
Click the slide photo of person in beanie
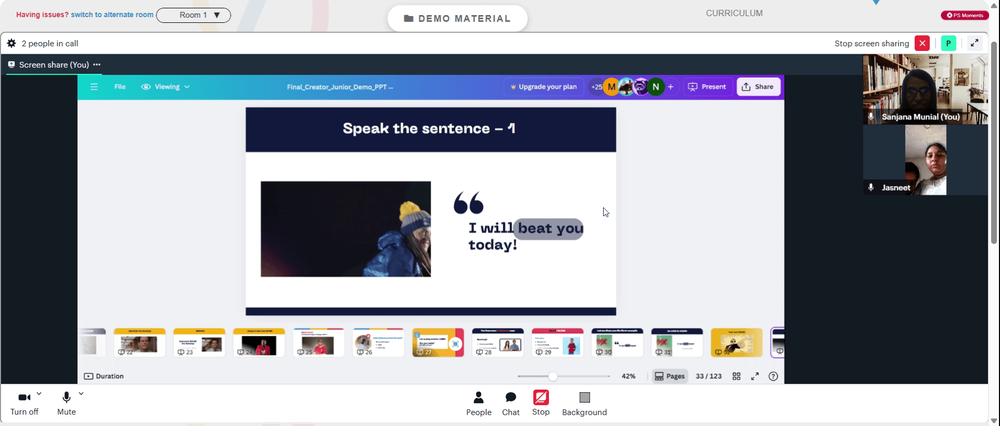coord(346,229)
